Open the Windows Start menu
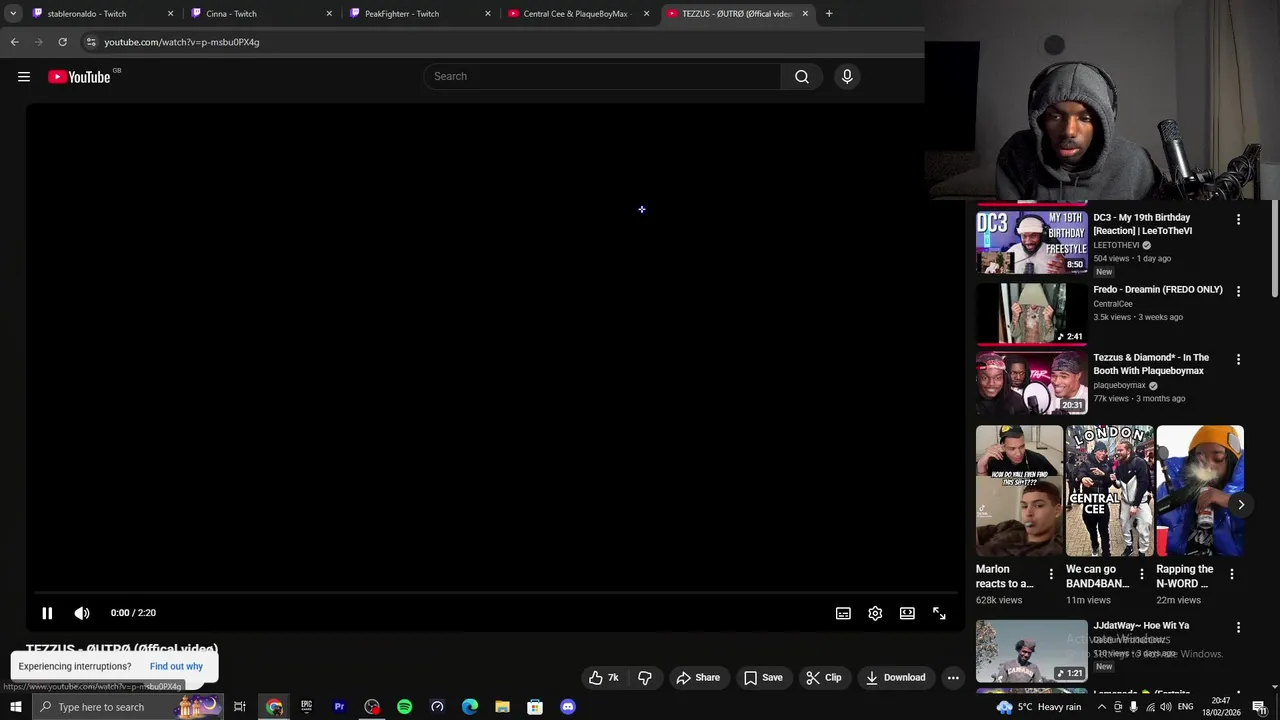1280x720 pixels. tap(15, 707)
